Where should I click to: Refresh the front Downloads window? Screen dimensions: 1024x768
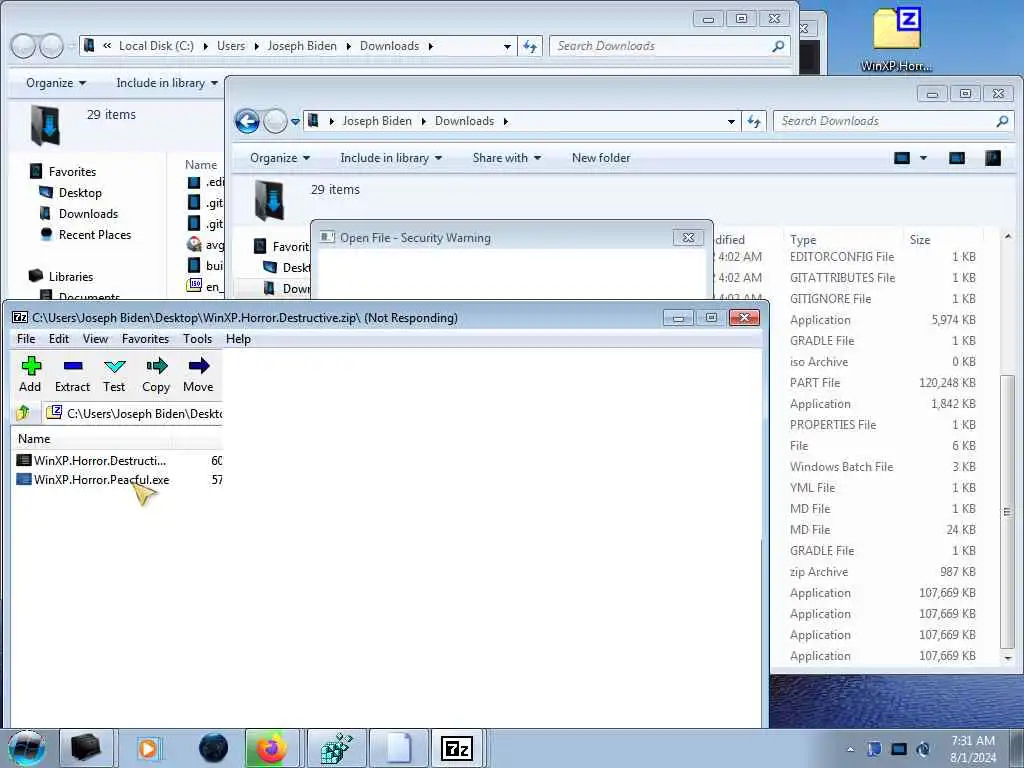[x=754, y=121]
